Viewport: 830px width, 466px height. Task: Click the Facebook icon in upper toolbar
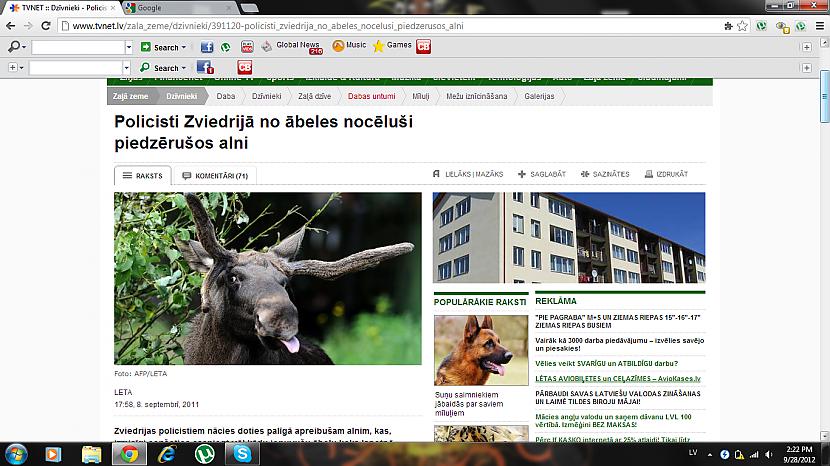207,47
